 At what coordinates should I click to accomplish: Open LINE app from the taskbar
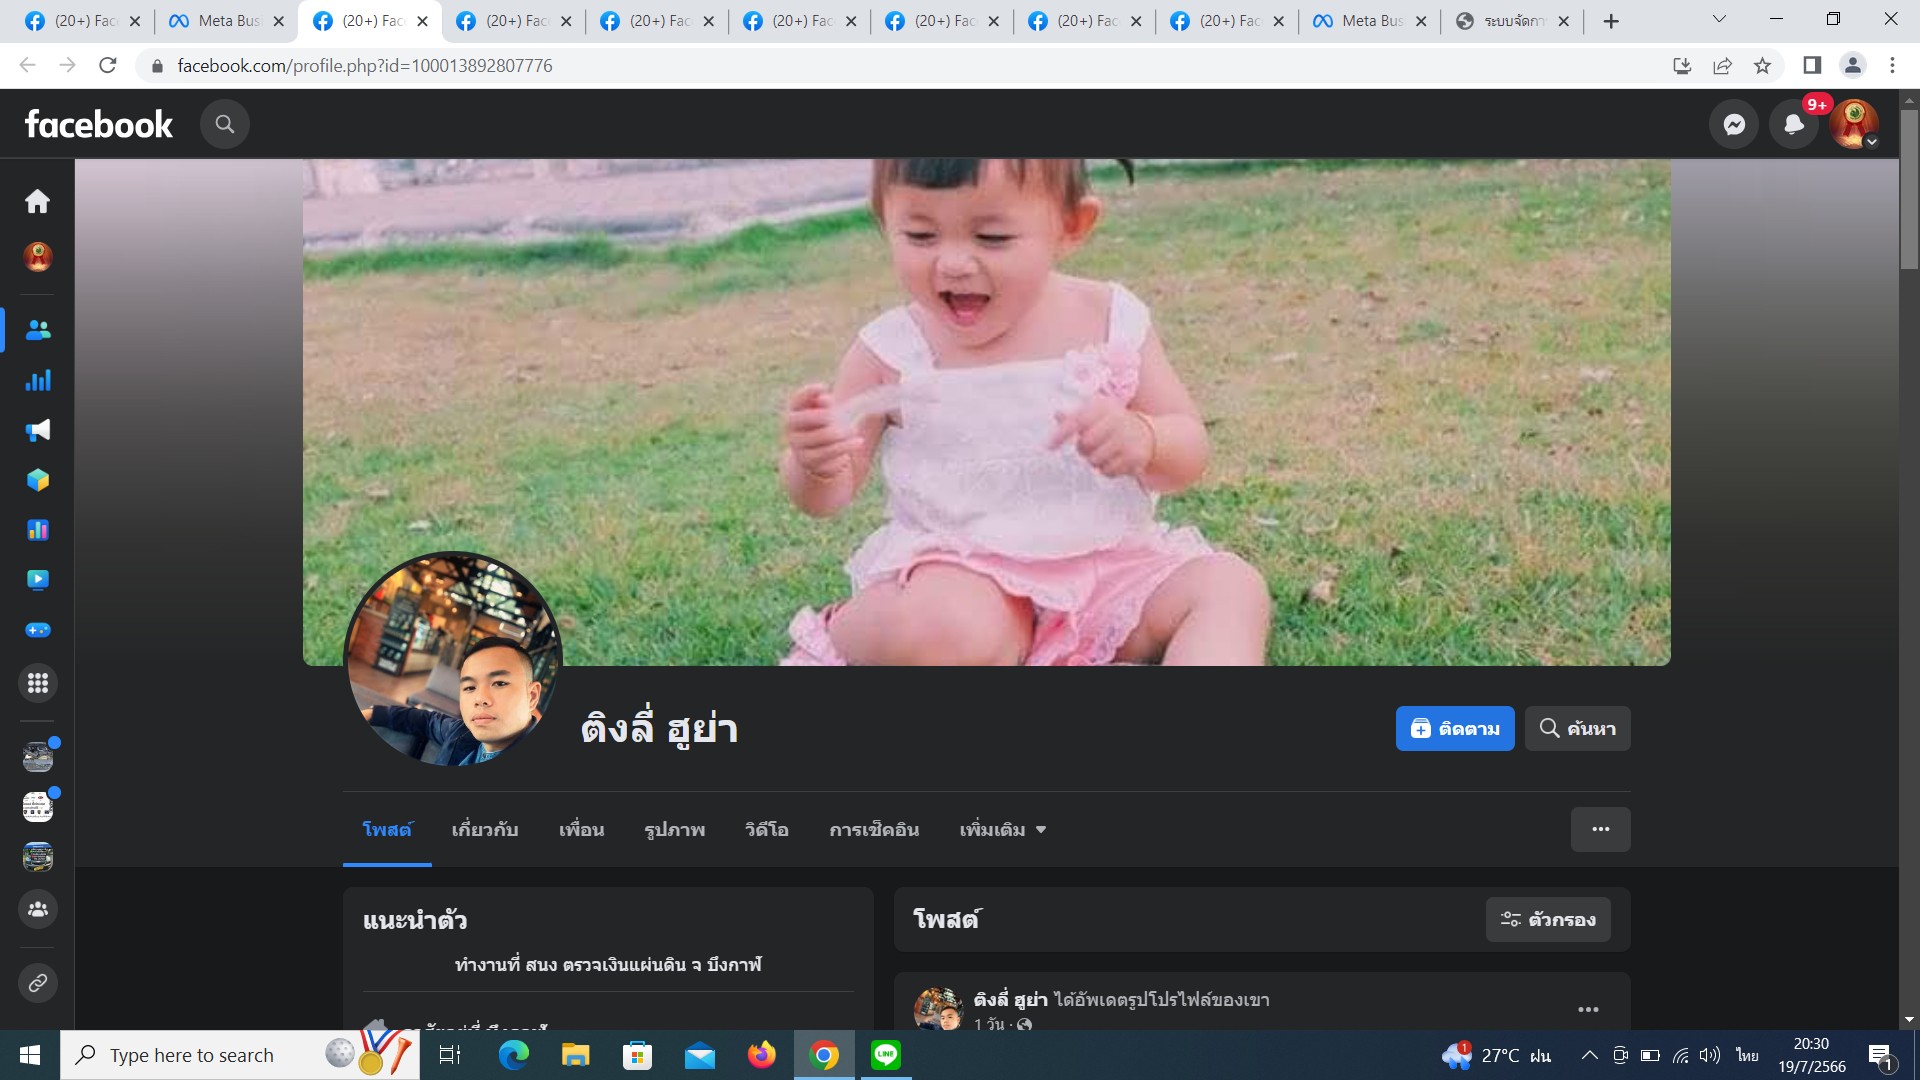(x=885, y=1055)
